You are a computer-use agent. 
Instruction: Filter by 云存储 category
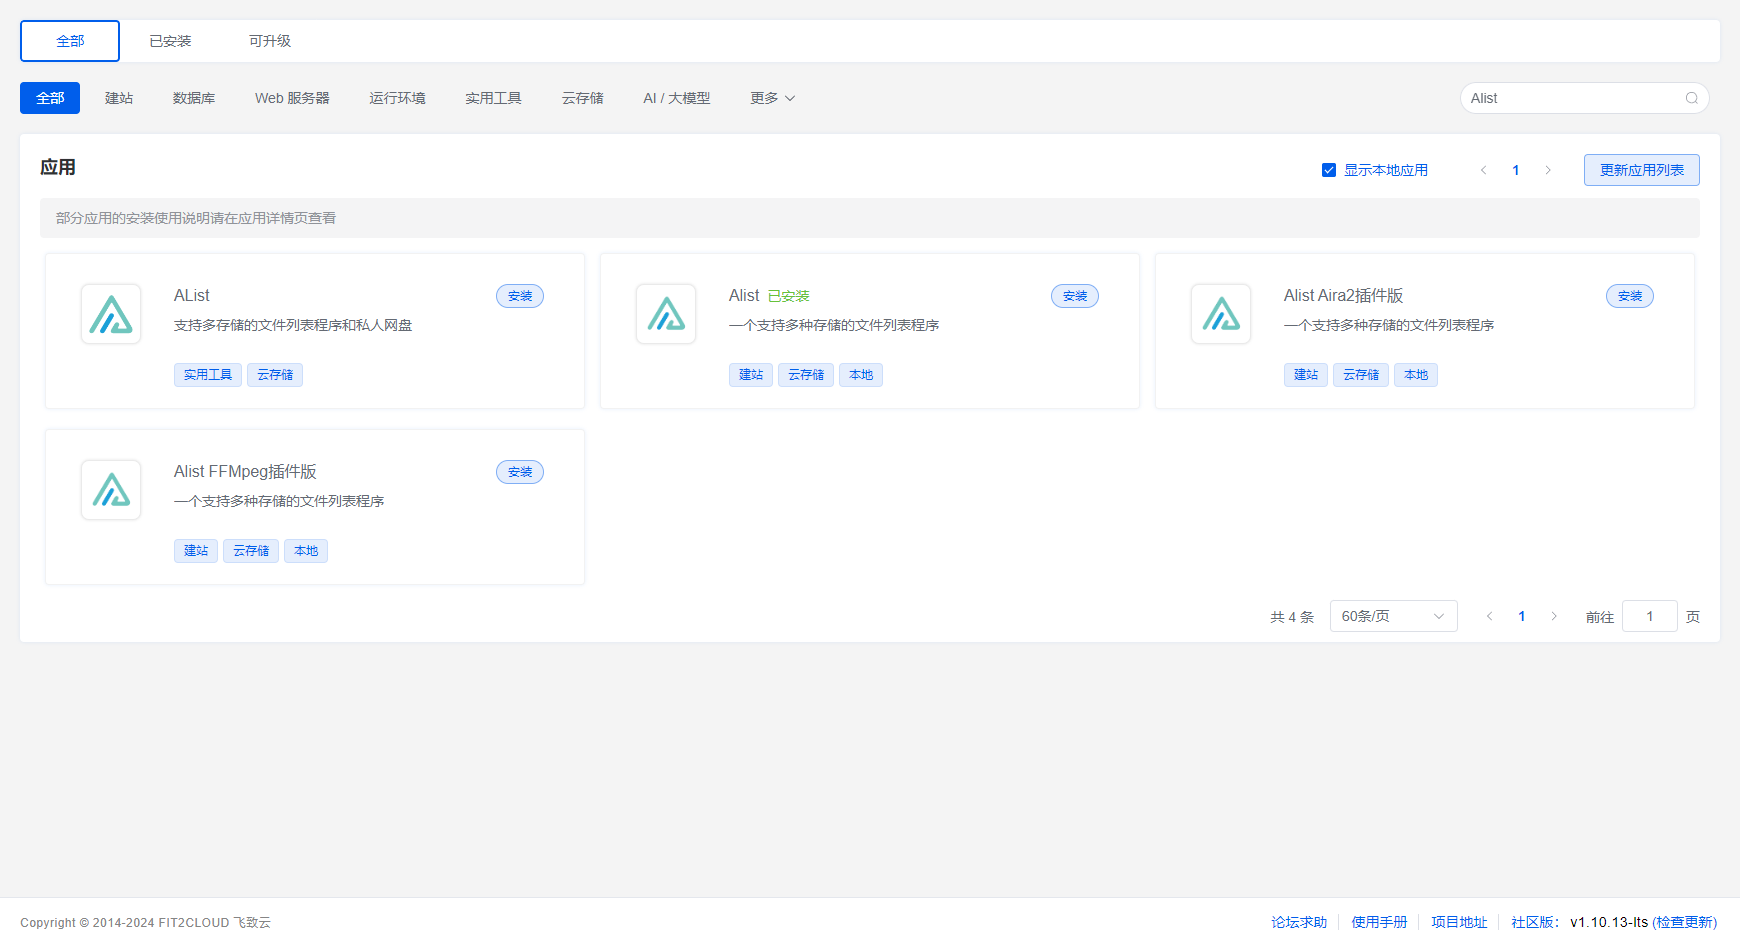582,98
